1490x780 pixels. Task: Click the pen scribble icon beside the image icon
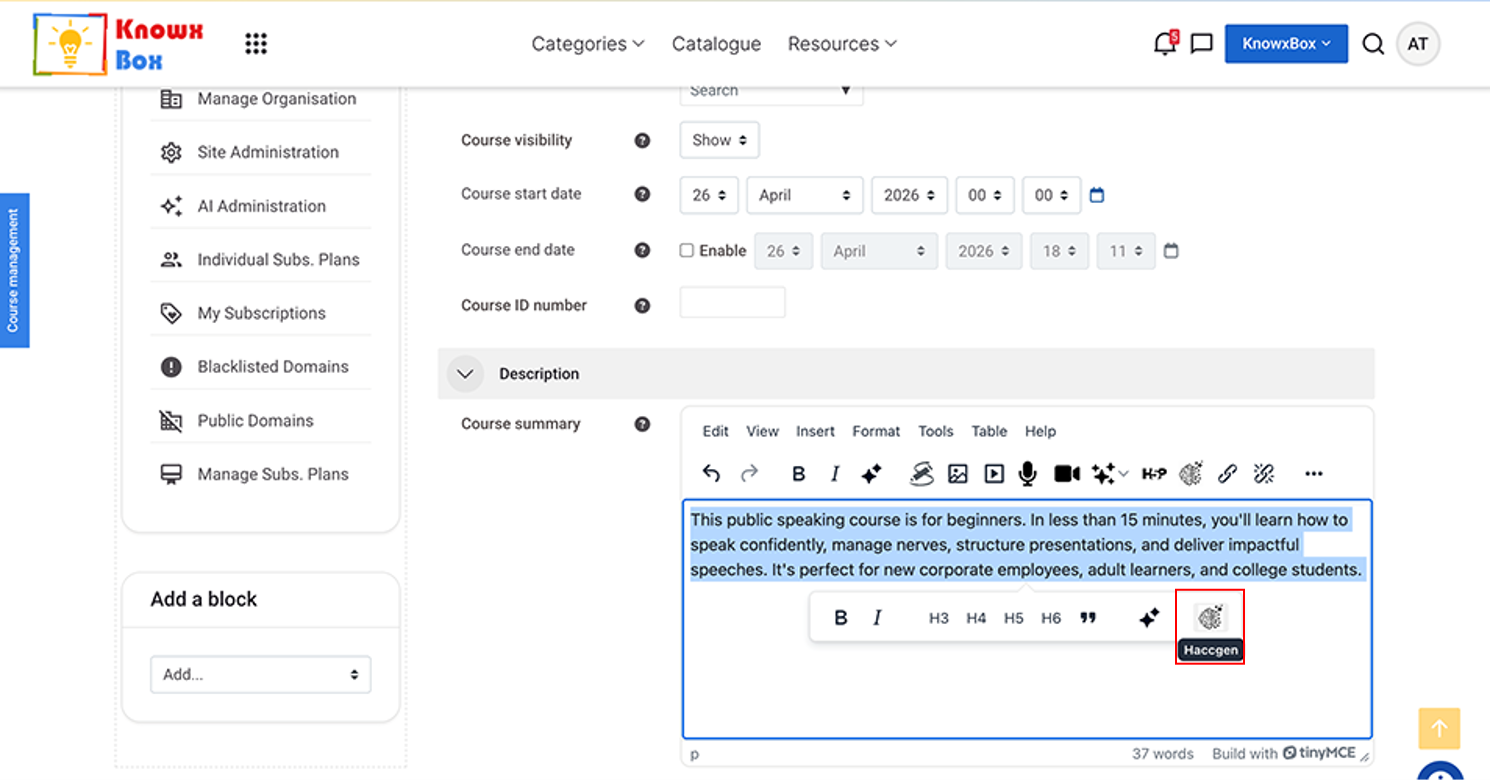(x=921, y=474)
